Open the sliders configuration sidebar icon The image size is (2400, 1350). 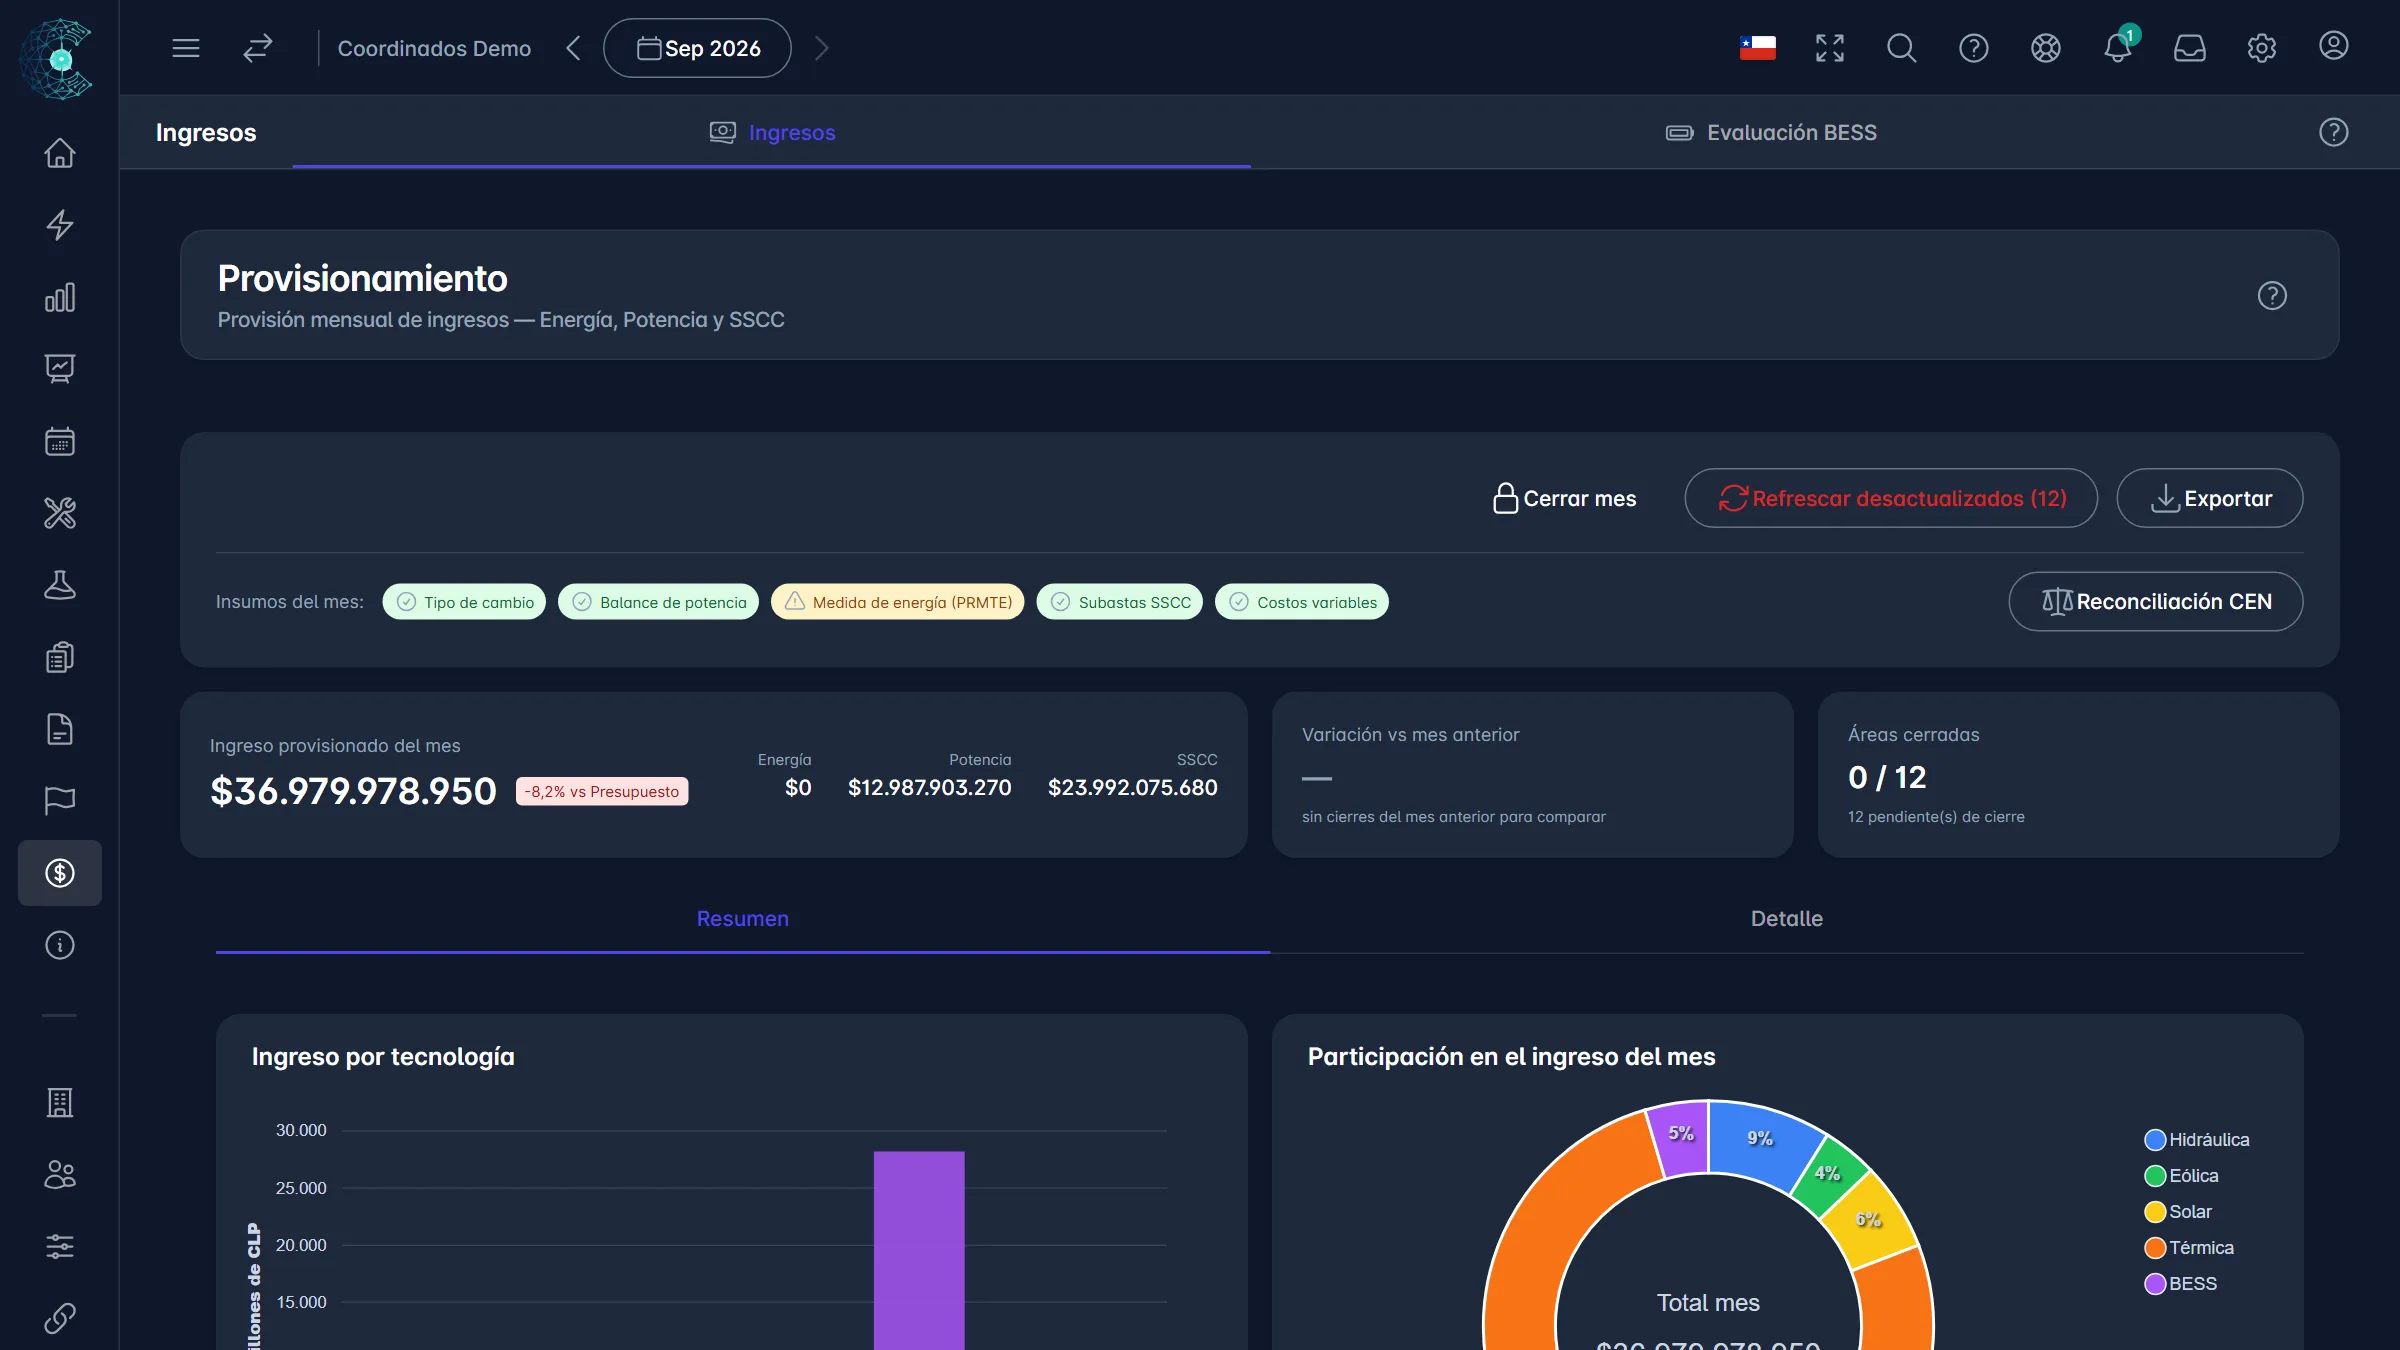60,1247
